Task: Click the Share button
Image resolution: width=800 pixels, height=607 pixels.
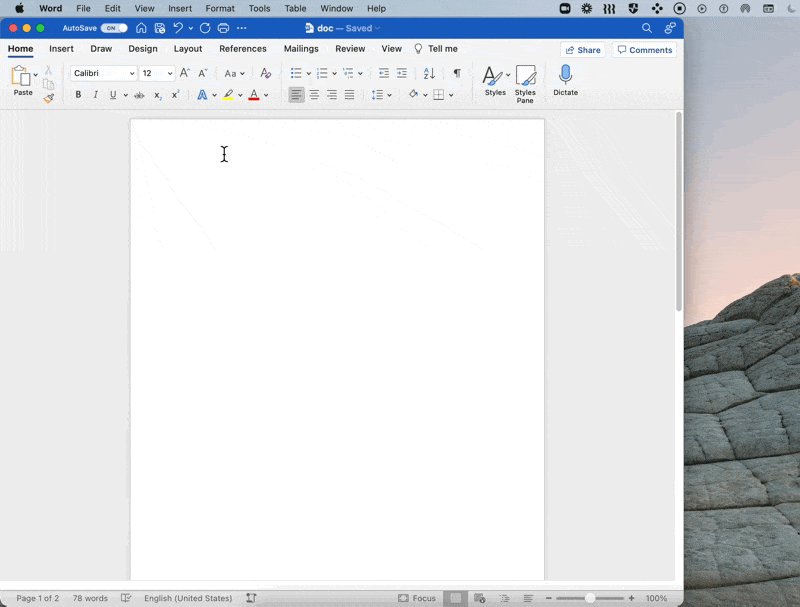Action: pyautogui.click(x=583, y=49)
